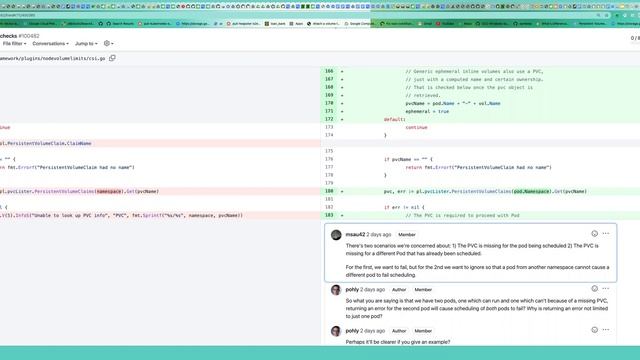This screenshot has width=640, height=360.
Task: Open the 'Search Results' bookmark
Action: 120,24
